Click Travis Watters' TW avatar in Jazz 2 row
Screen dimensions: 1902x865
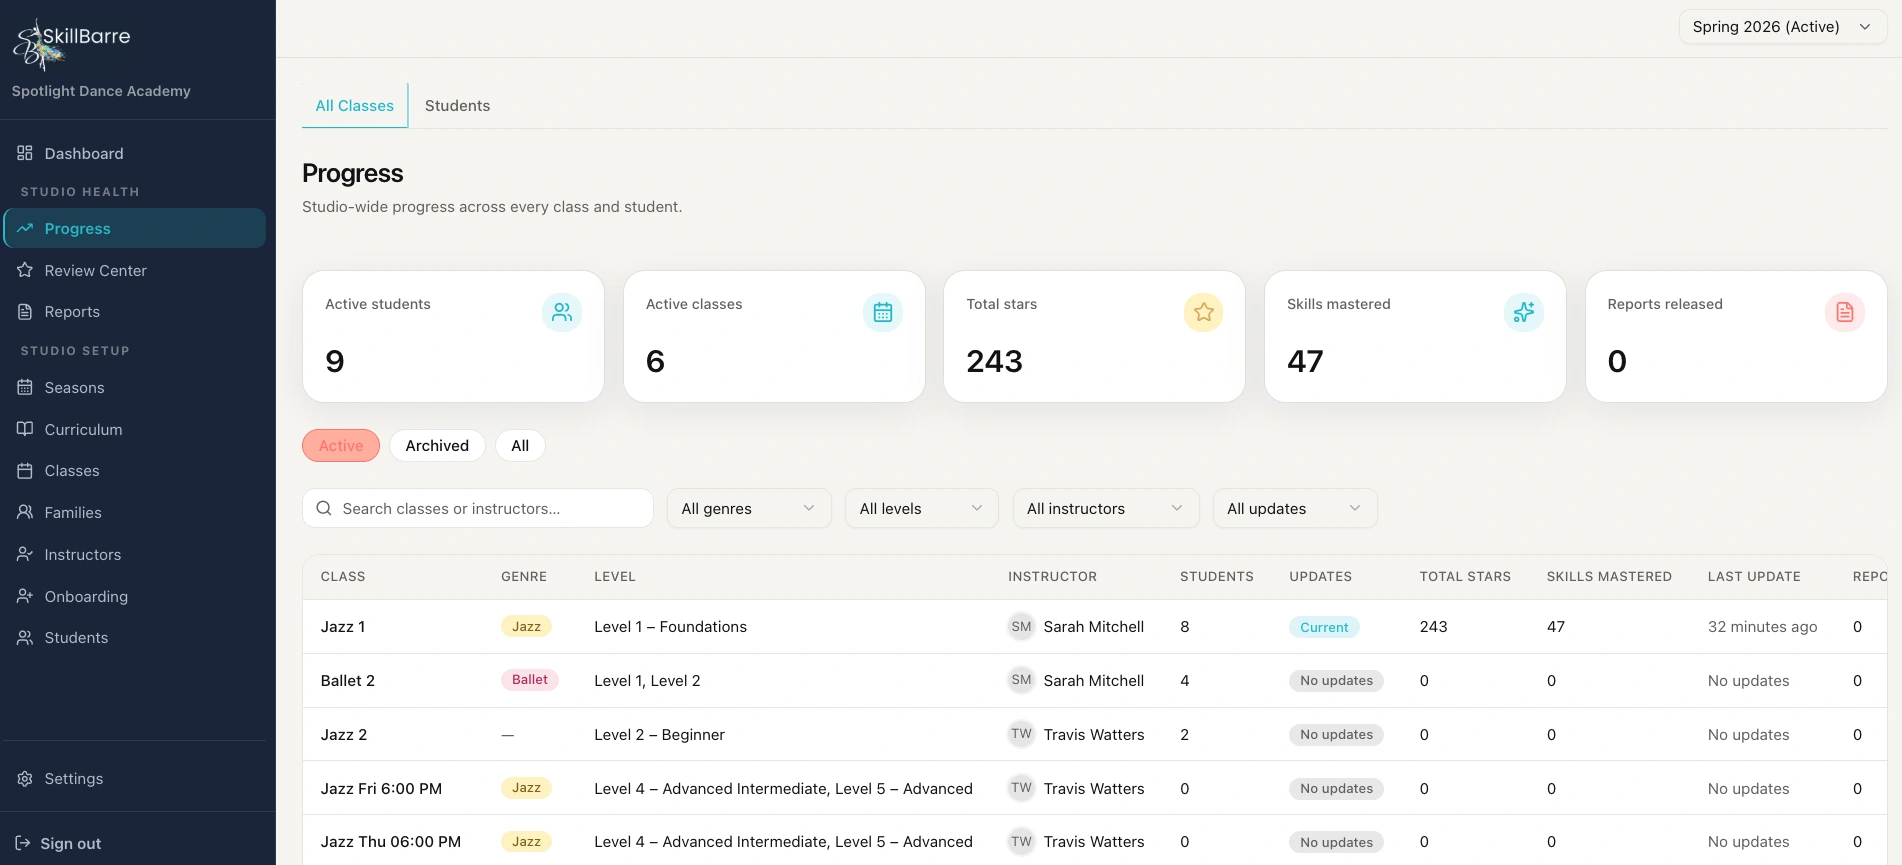point(1021,734)
